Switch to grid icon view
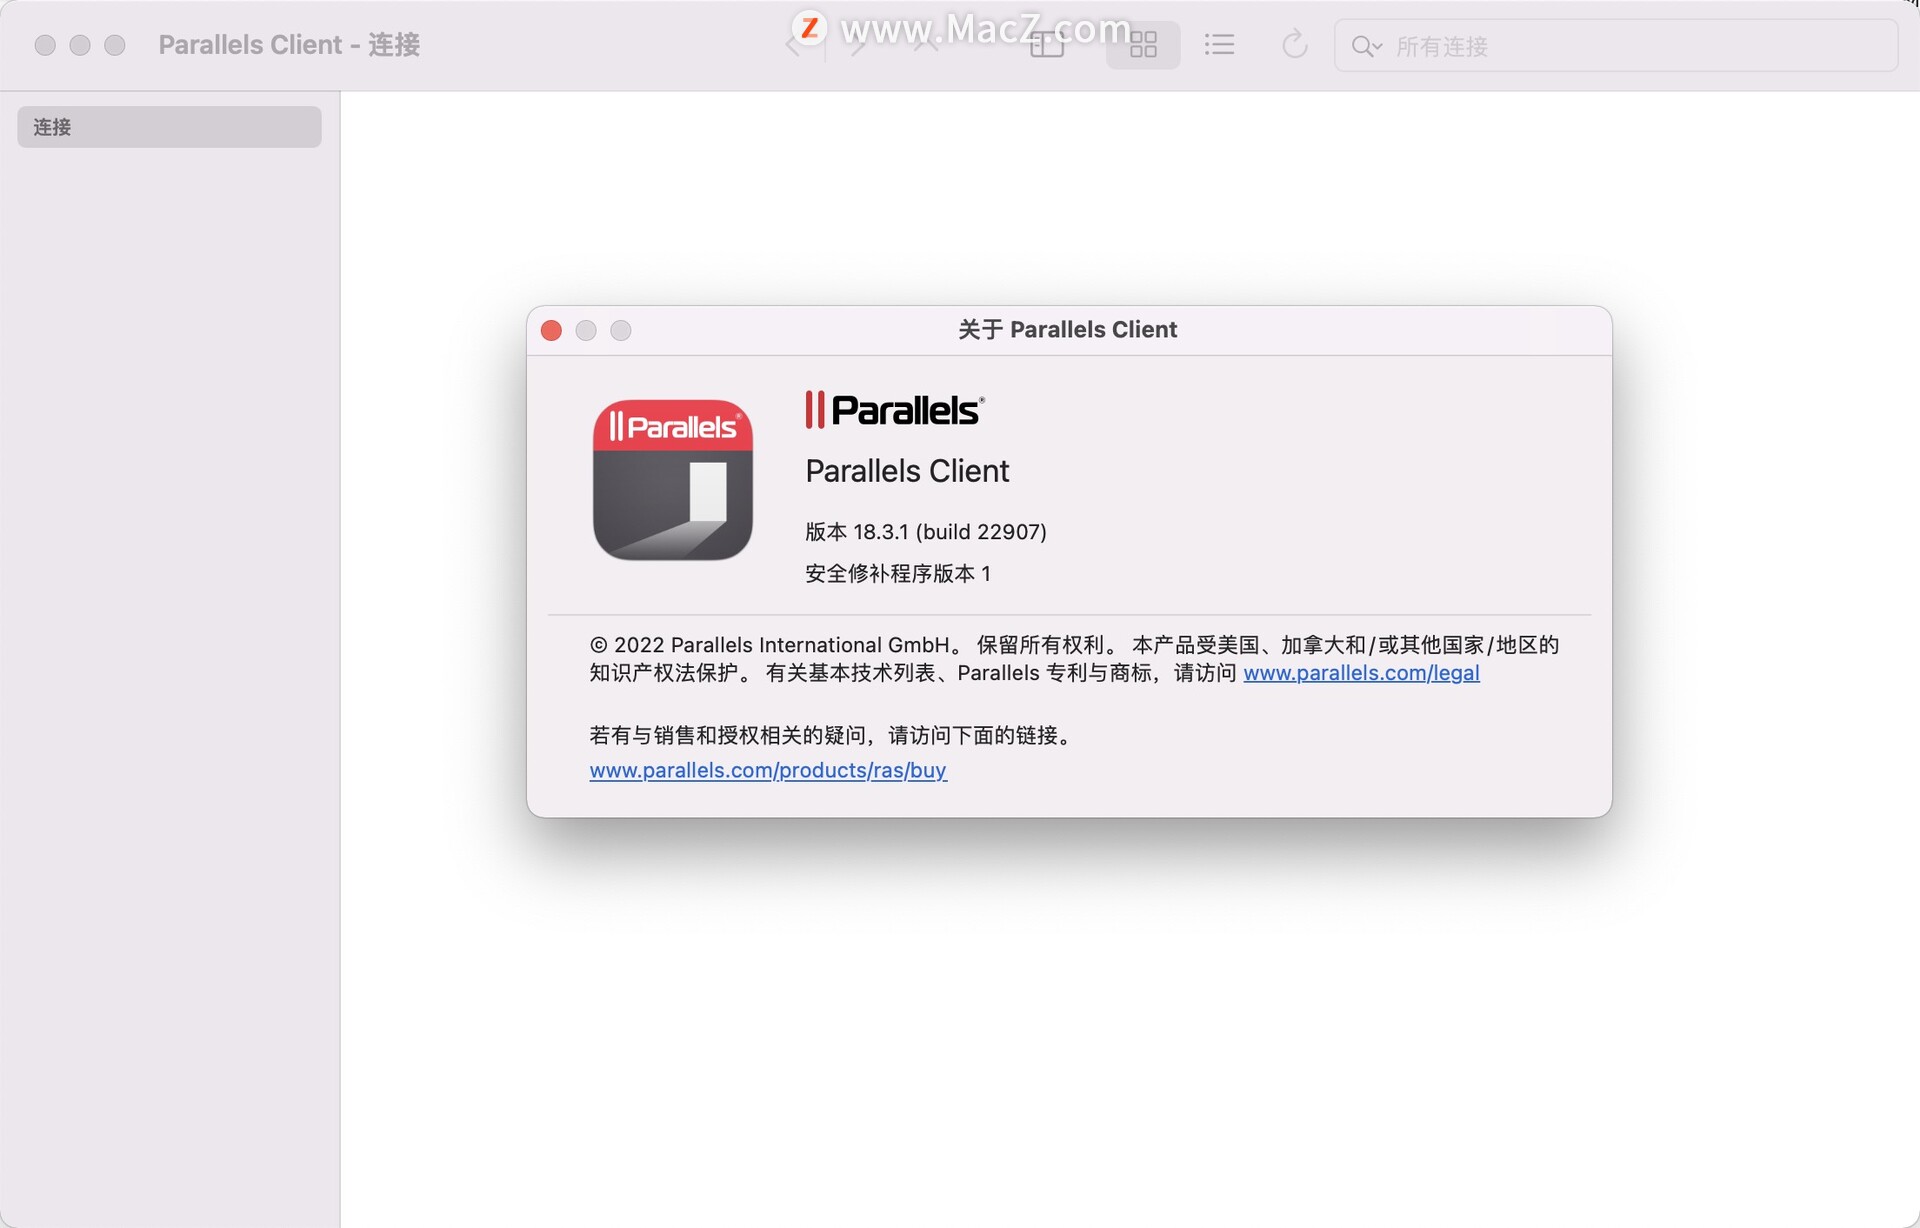 [x=1143, y=45]
